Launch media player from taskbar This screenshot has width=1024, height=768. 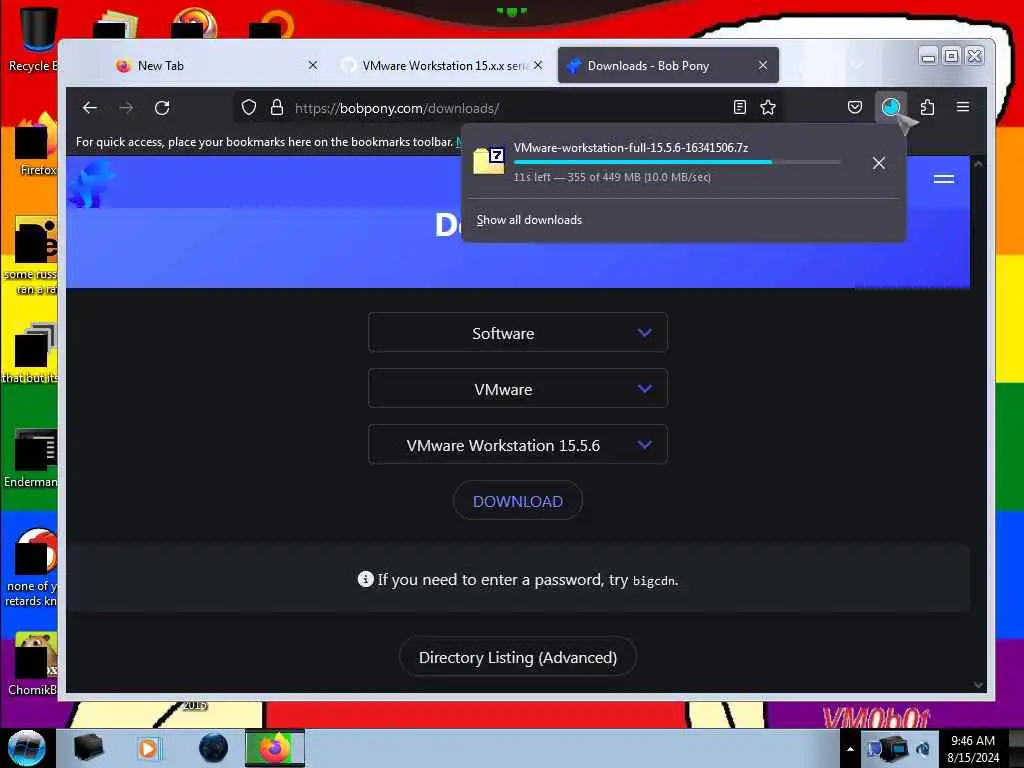click(148, 748)
